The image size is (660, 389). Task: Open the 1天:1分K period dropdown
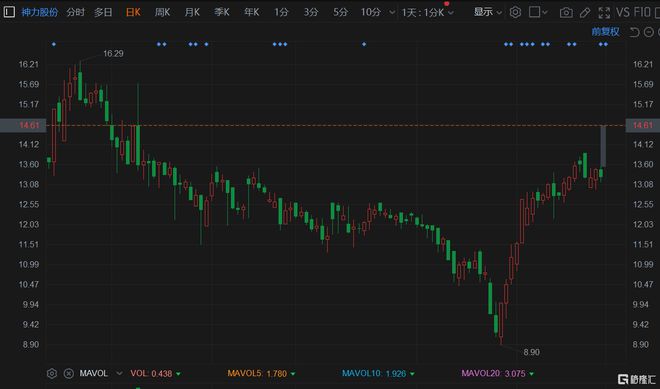point(428,13)
